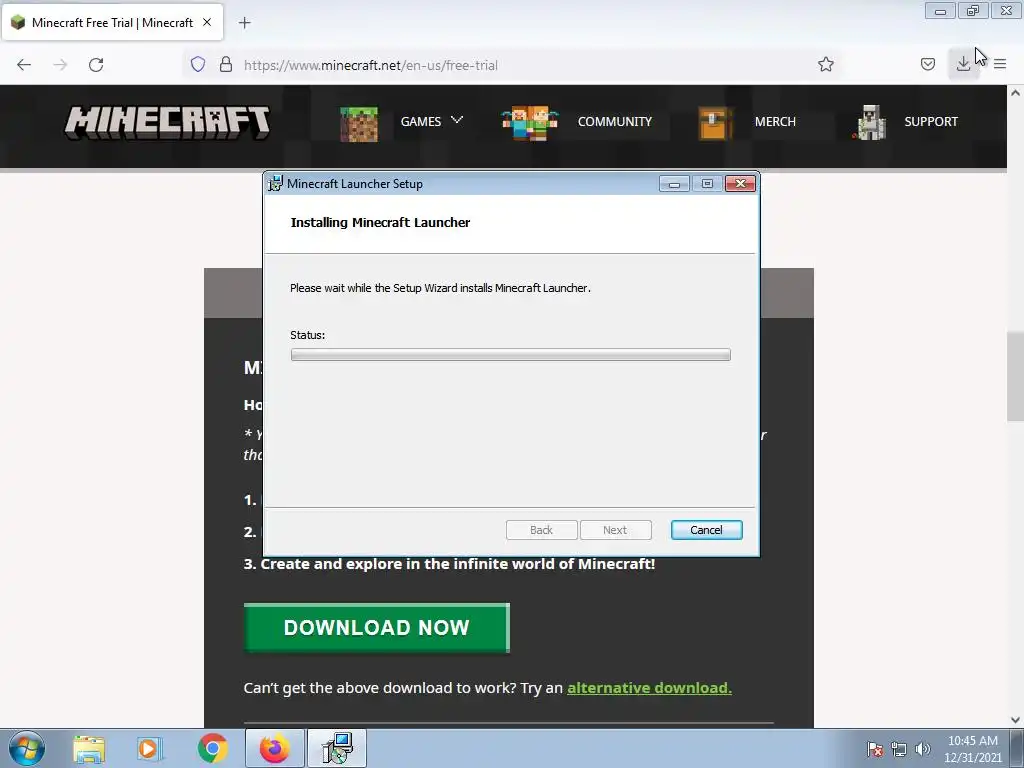Click the installation Status progress bar

511,355
